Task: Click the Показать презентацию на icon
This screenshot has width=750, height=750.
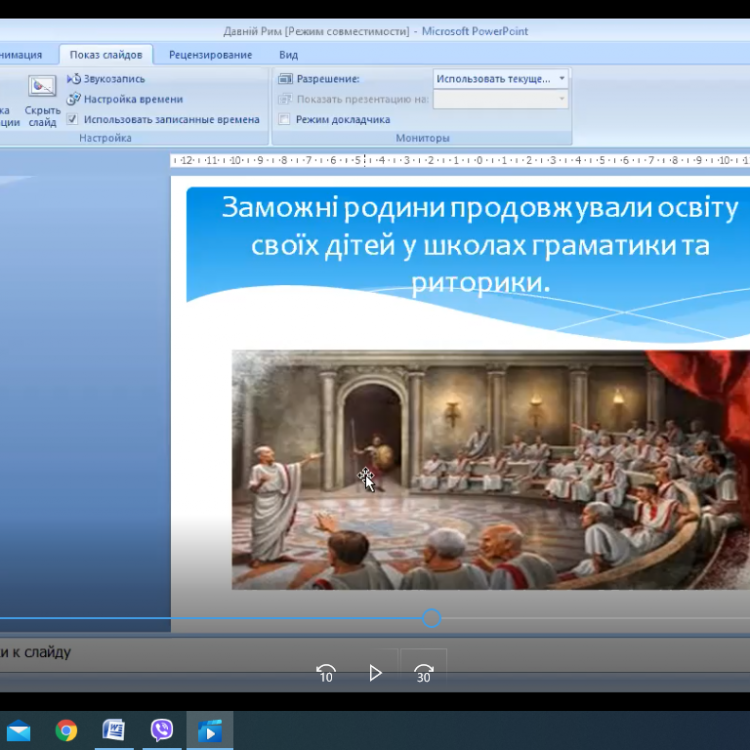Action: (x=285, y=99)
